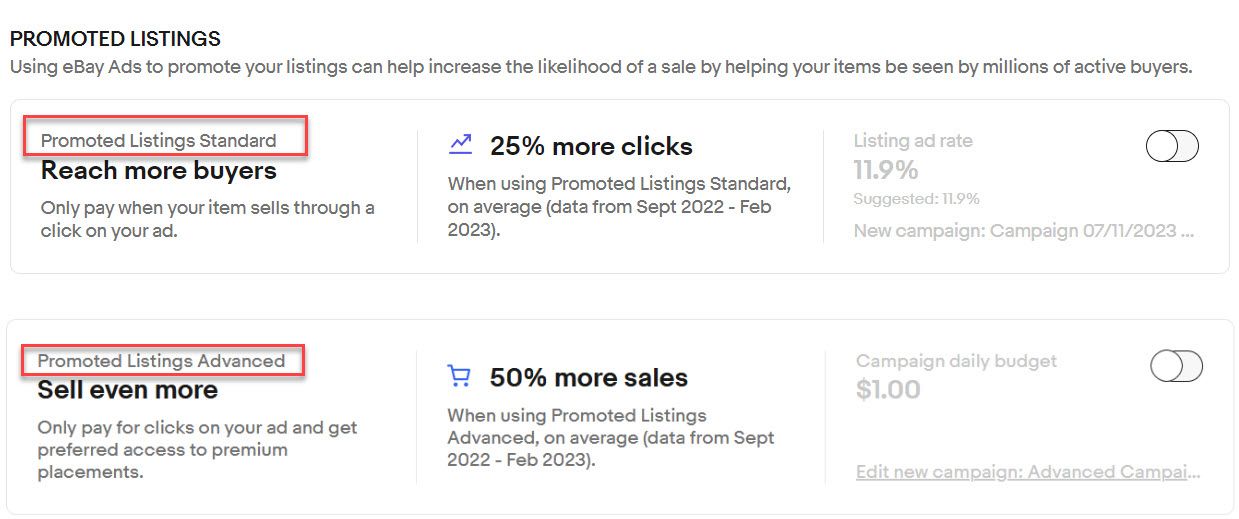Click the trending chart icon beside 25% more clicks

(x=460, y=145)
